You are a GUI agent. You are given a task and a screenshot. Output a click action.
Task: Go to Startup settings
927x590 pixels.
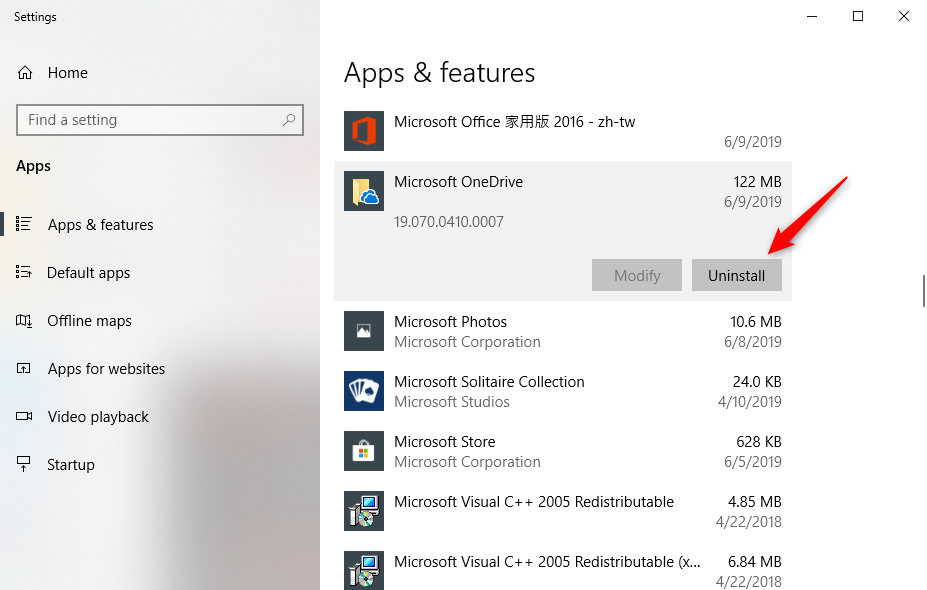(71, 465)
